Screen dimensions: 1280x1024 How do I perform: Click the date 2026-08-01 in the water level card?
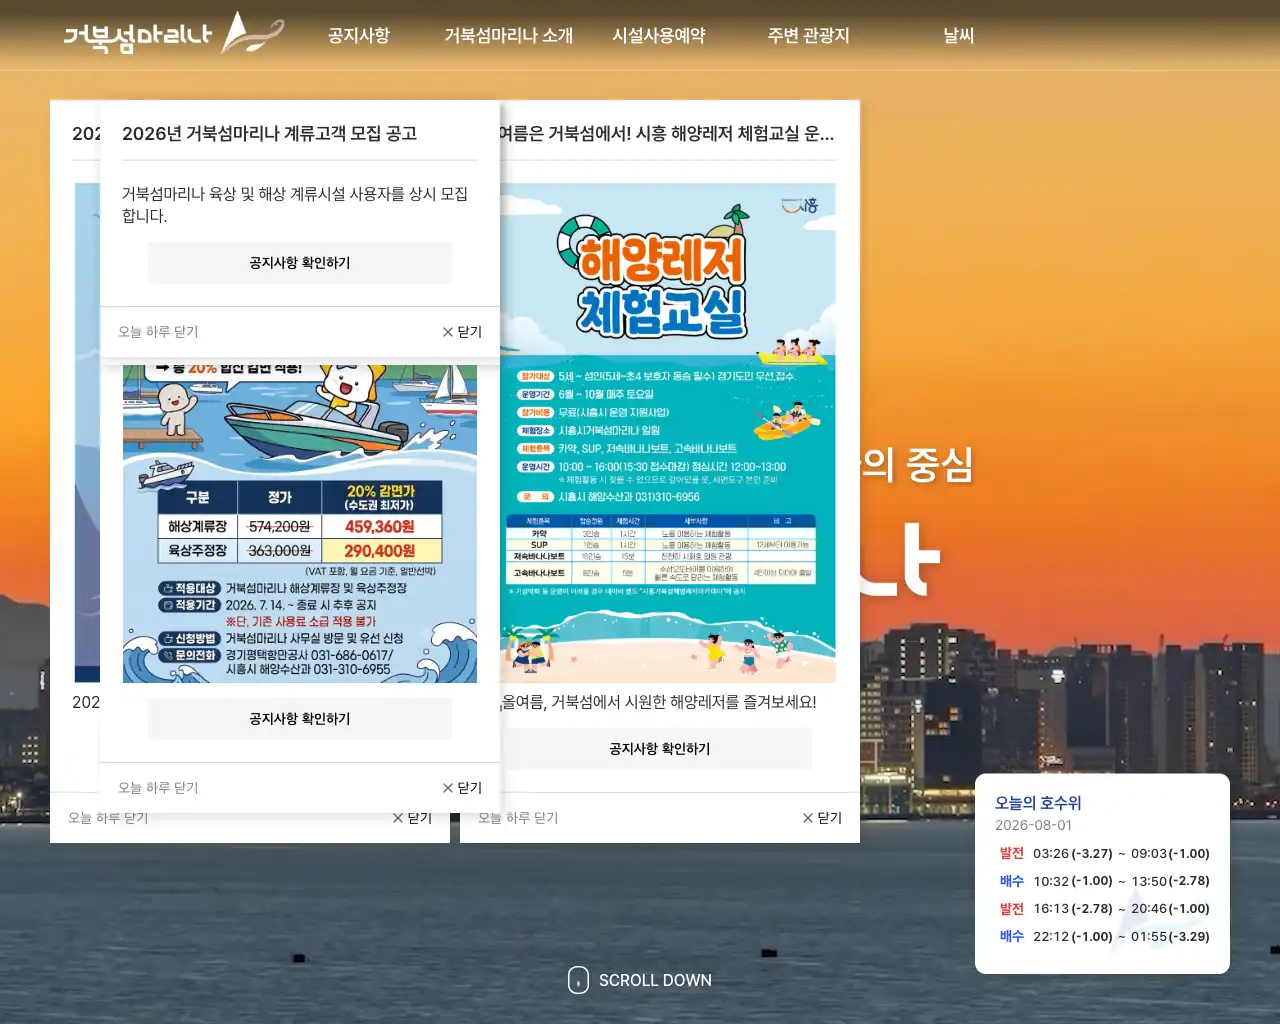(1033, 825)
